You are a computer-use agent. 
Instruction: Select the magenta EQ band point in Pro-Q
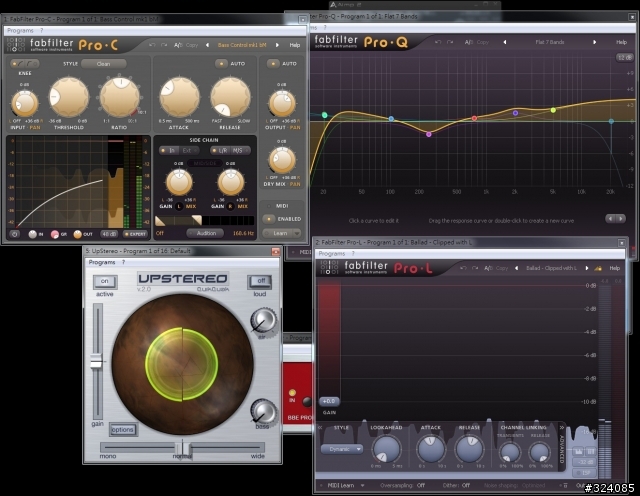(429, 134)
